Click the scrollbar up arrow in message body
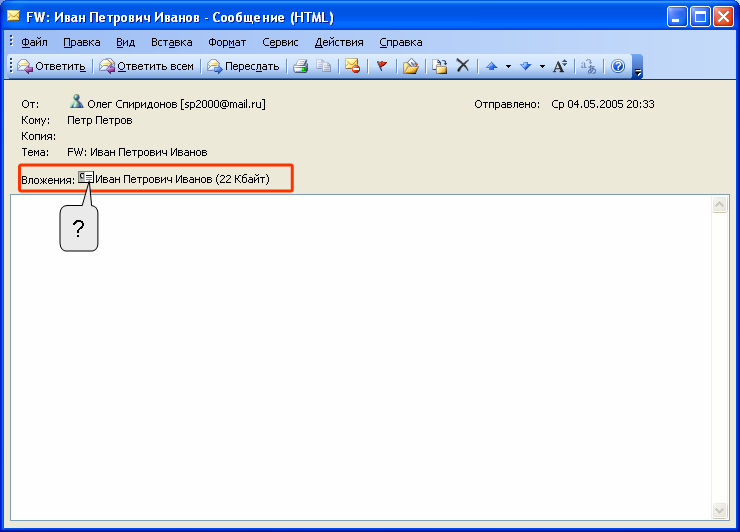Viewport: 740px width, 532px height. [x=719, y=205]
